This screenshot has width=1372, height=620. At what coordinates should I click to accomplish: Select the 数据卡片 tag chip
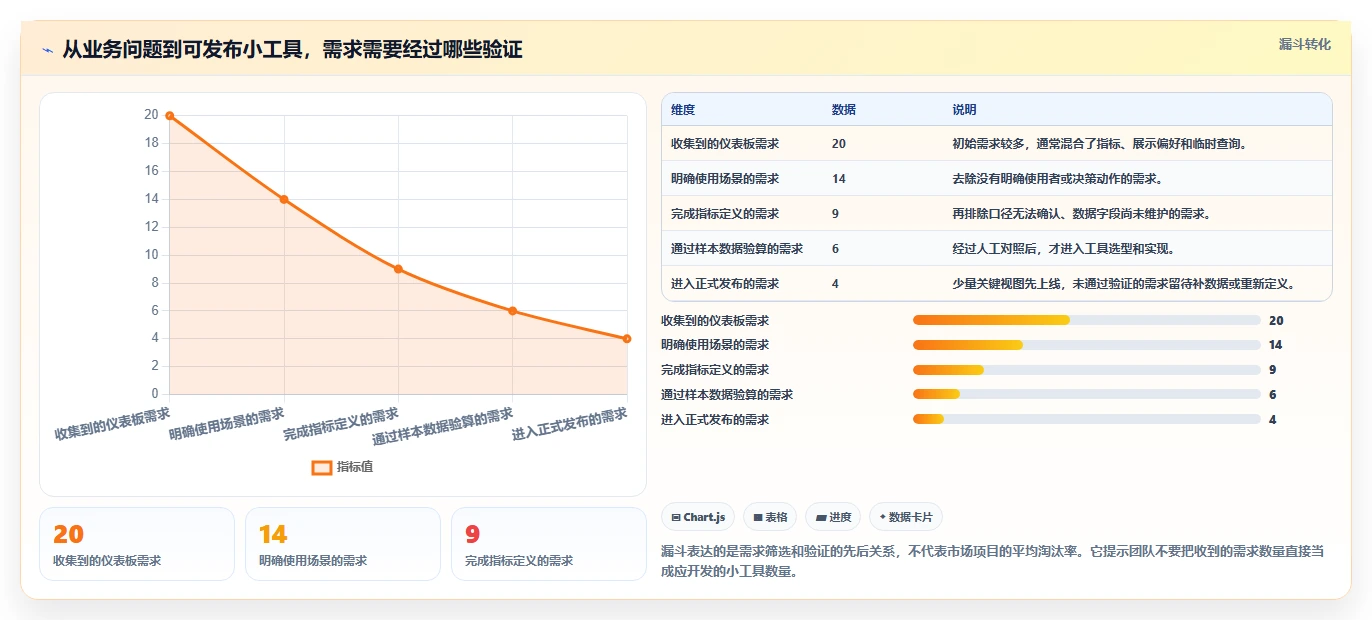(906, 517)
